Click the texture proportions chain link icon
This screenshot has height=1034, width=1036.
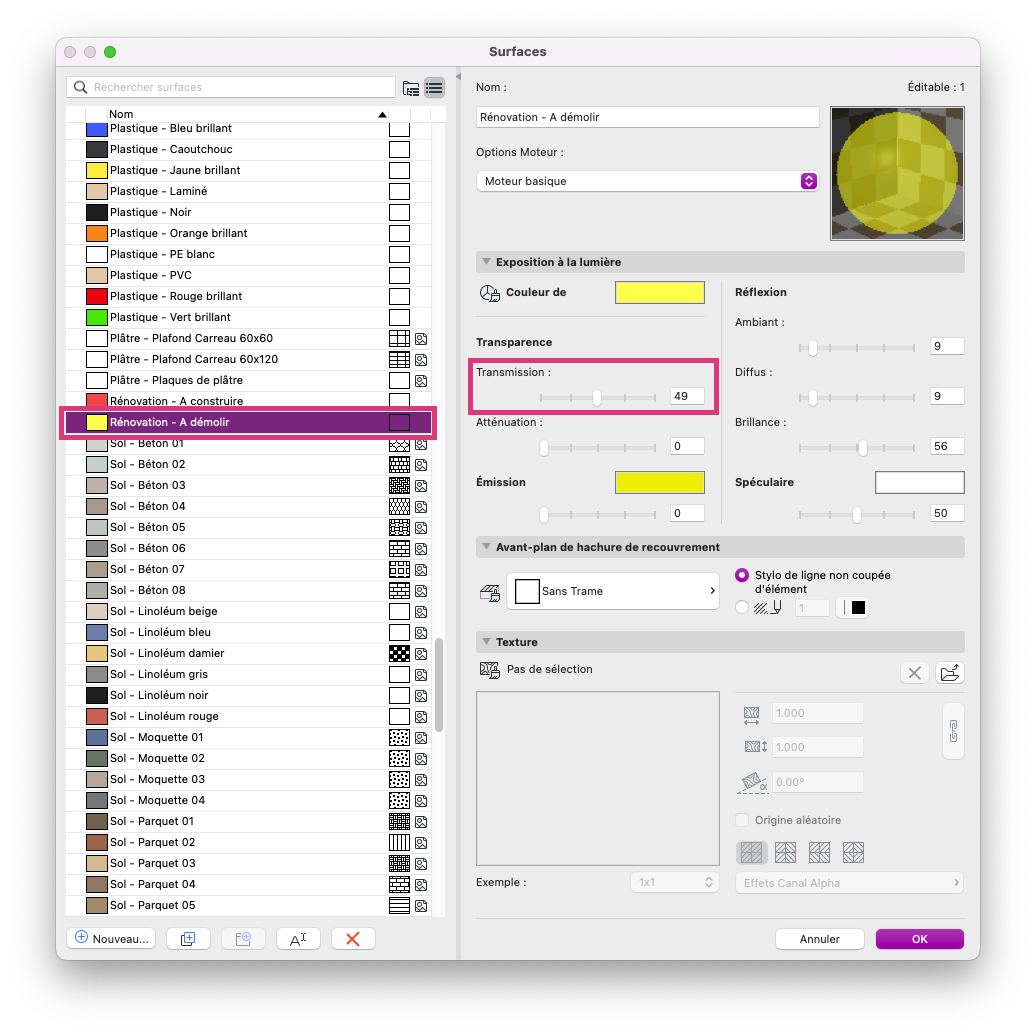coord(953,731)
